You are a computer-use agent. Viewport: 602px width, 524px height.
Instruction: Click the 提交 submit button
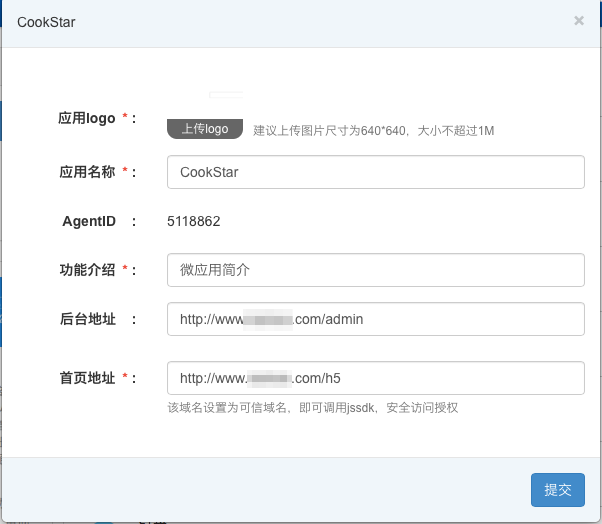point(558,490)
